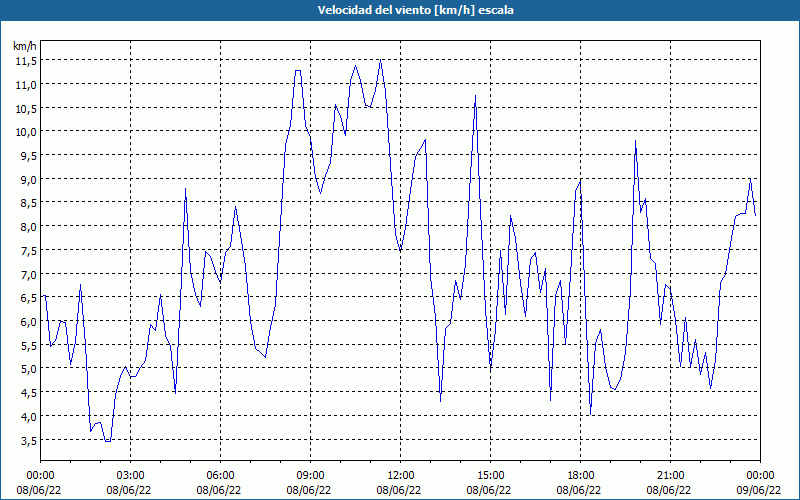Click the 'km/h' axis unit label
The image size is (800, 500).
pos(25,46)
